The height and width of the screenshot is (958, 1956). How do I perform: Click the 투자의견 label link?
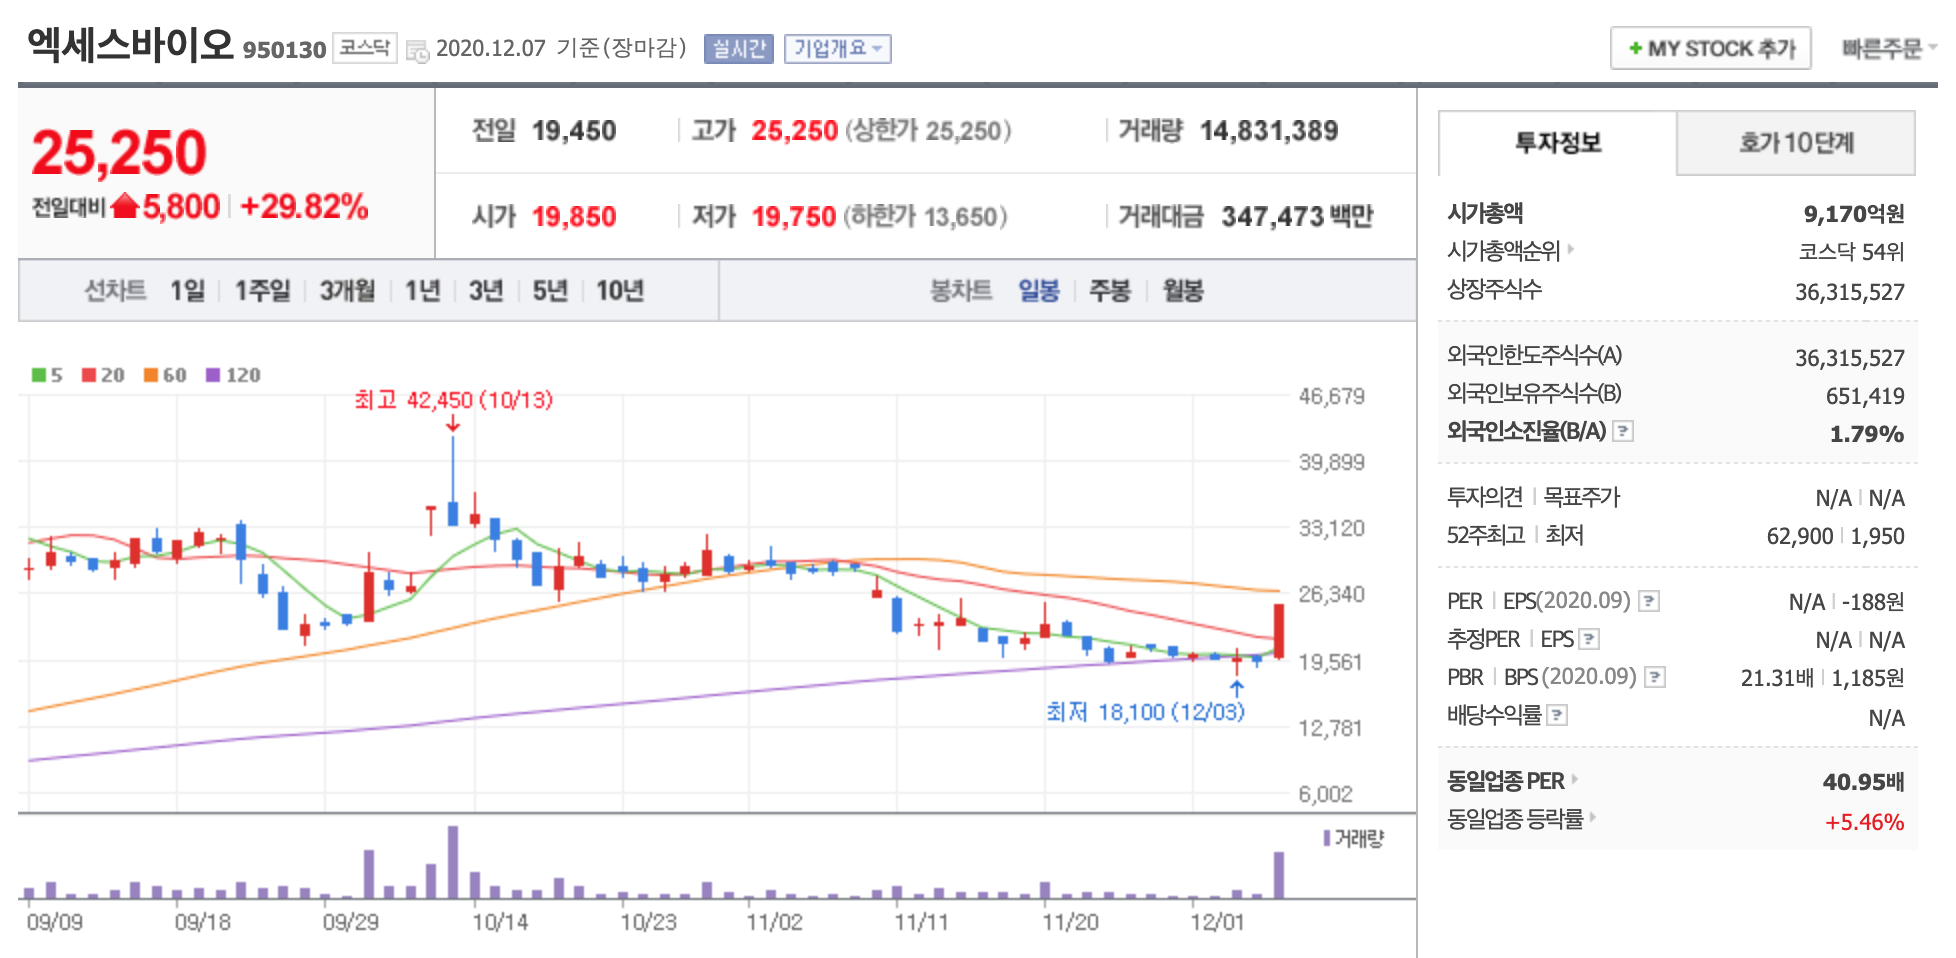pyautogui.click(x=1485, y=496)
